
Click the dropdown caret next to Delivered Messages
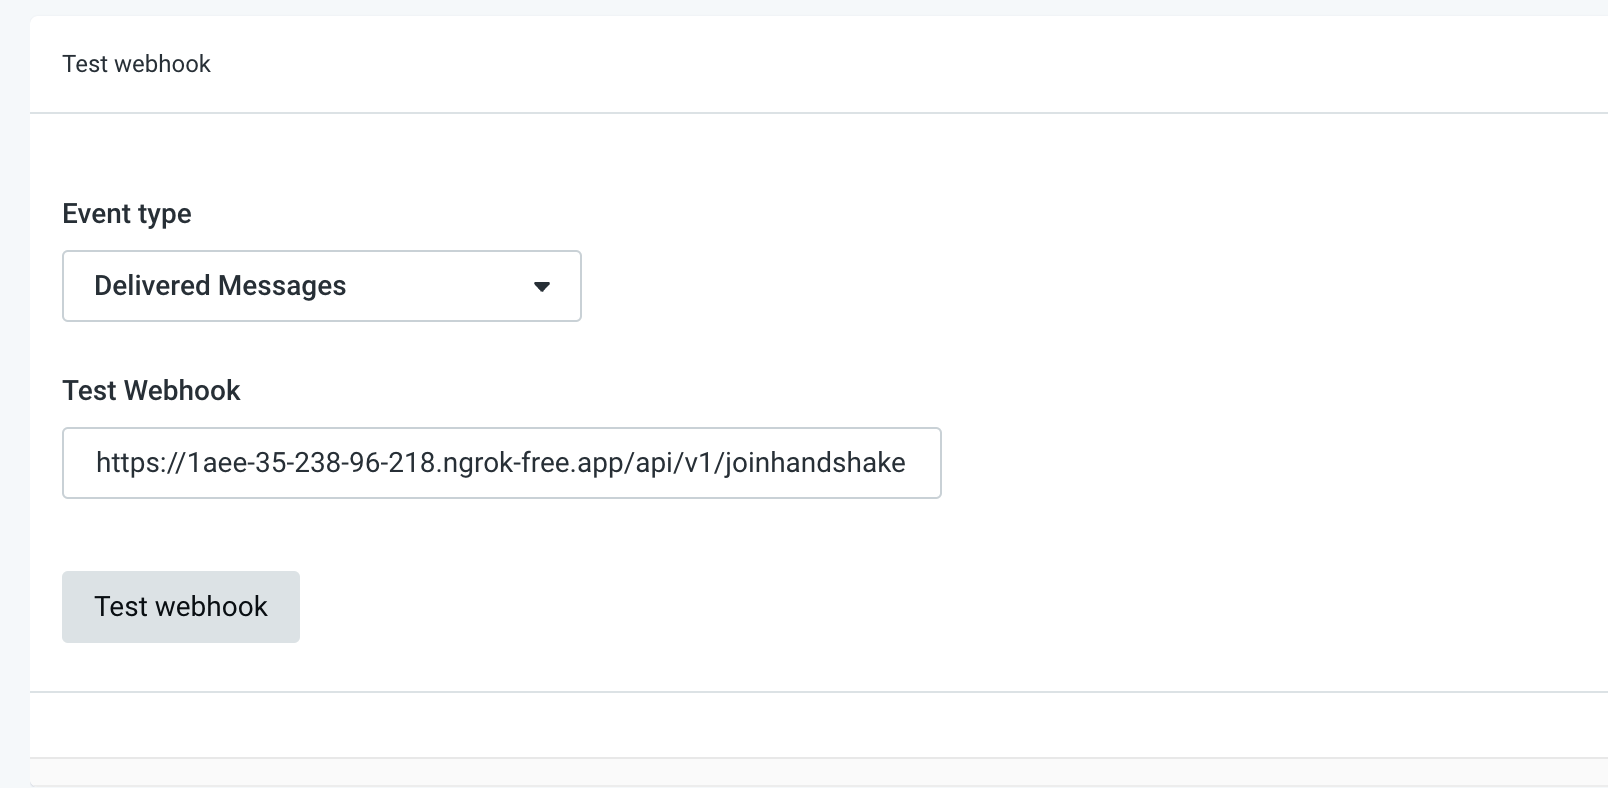tap(543, 286)
